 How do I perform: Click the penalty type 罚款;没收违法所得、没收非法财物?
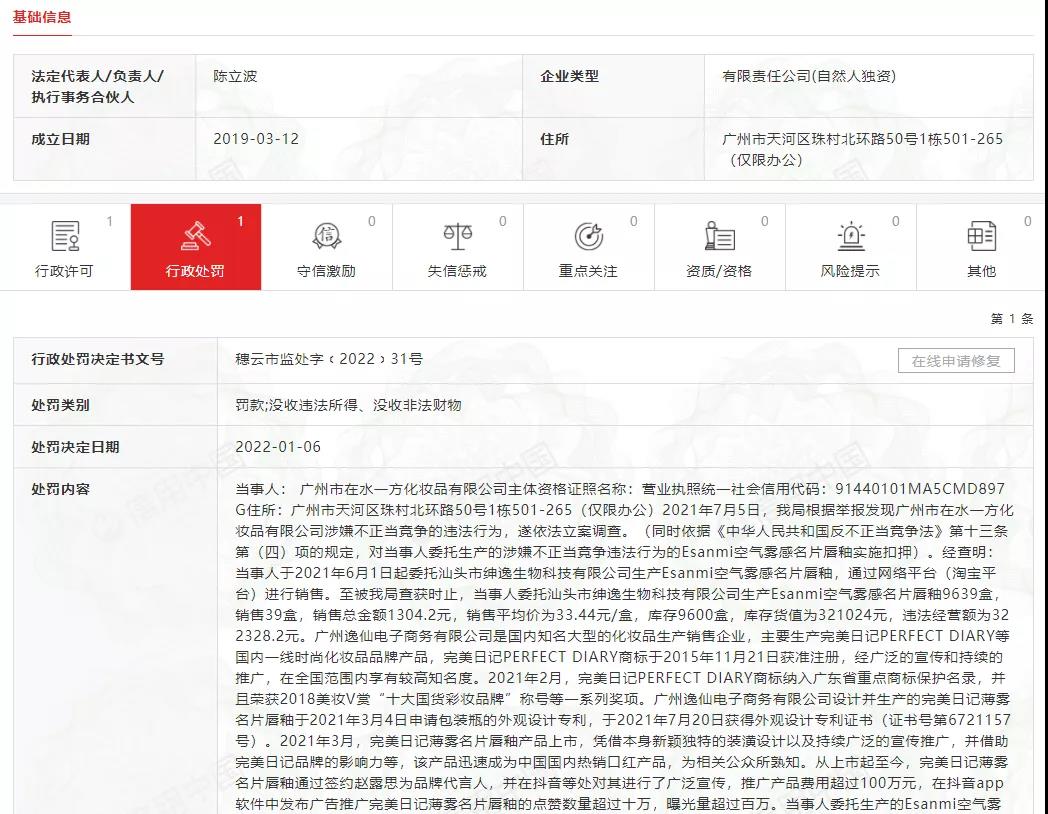[x=348, y=405]
